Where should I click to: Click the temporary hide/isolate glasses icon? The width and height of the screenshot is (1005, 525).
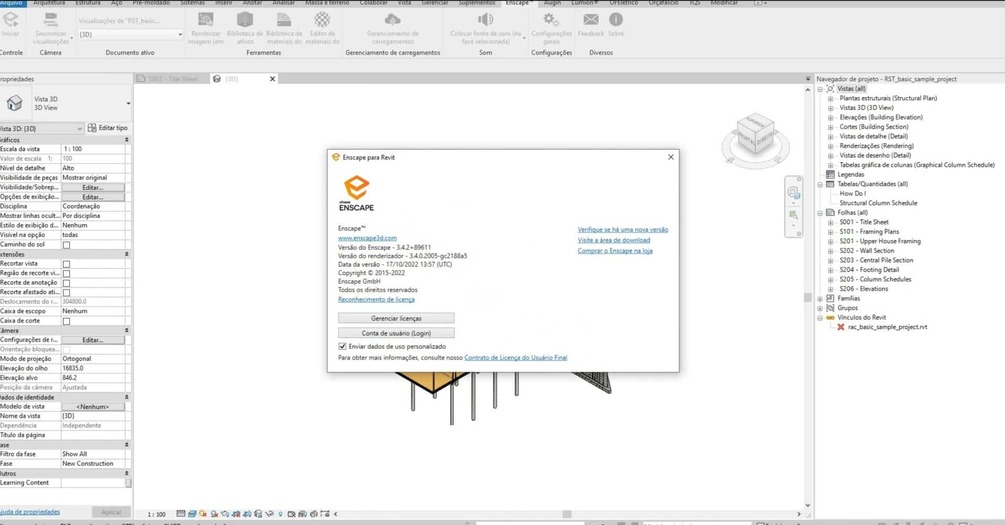[269, 513]
